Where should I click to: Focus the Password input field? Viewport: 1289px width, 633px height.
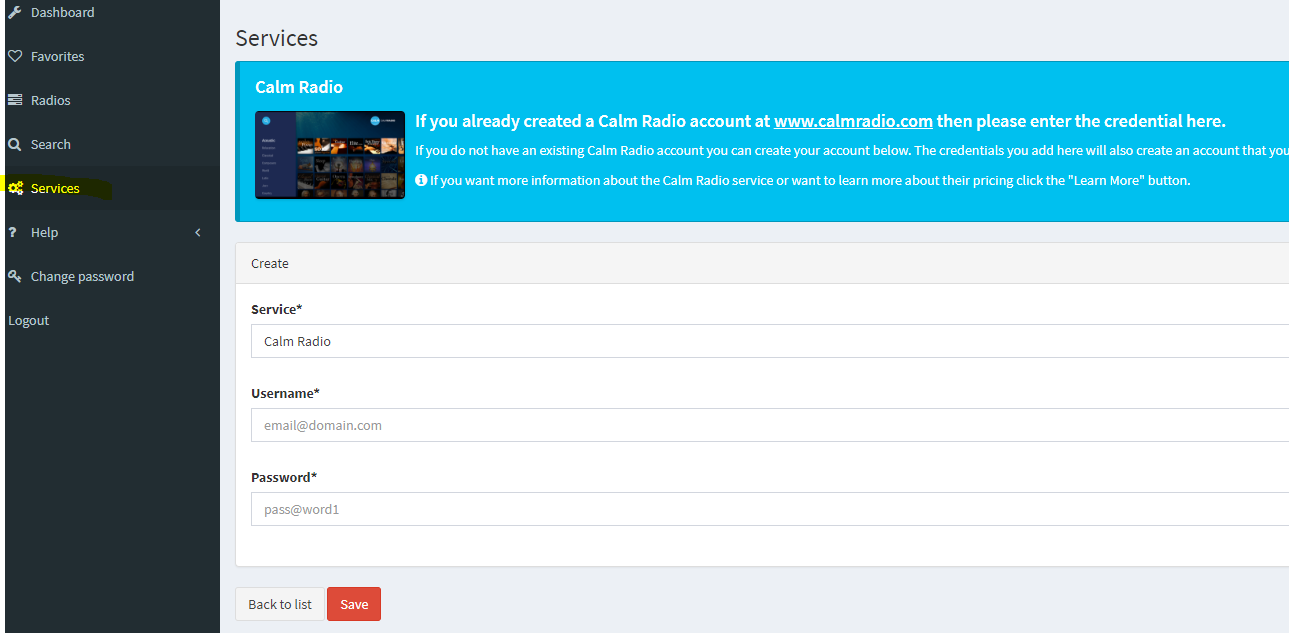coord(770,509)
